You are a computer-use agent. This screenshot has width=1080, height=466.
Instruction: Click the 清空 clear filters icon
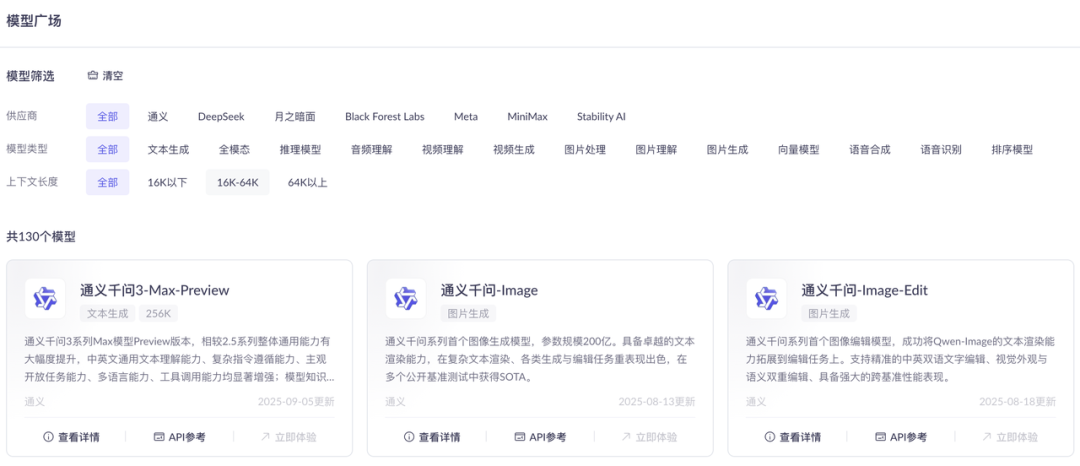[x=93, y=76]
